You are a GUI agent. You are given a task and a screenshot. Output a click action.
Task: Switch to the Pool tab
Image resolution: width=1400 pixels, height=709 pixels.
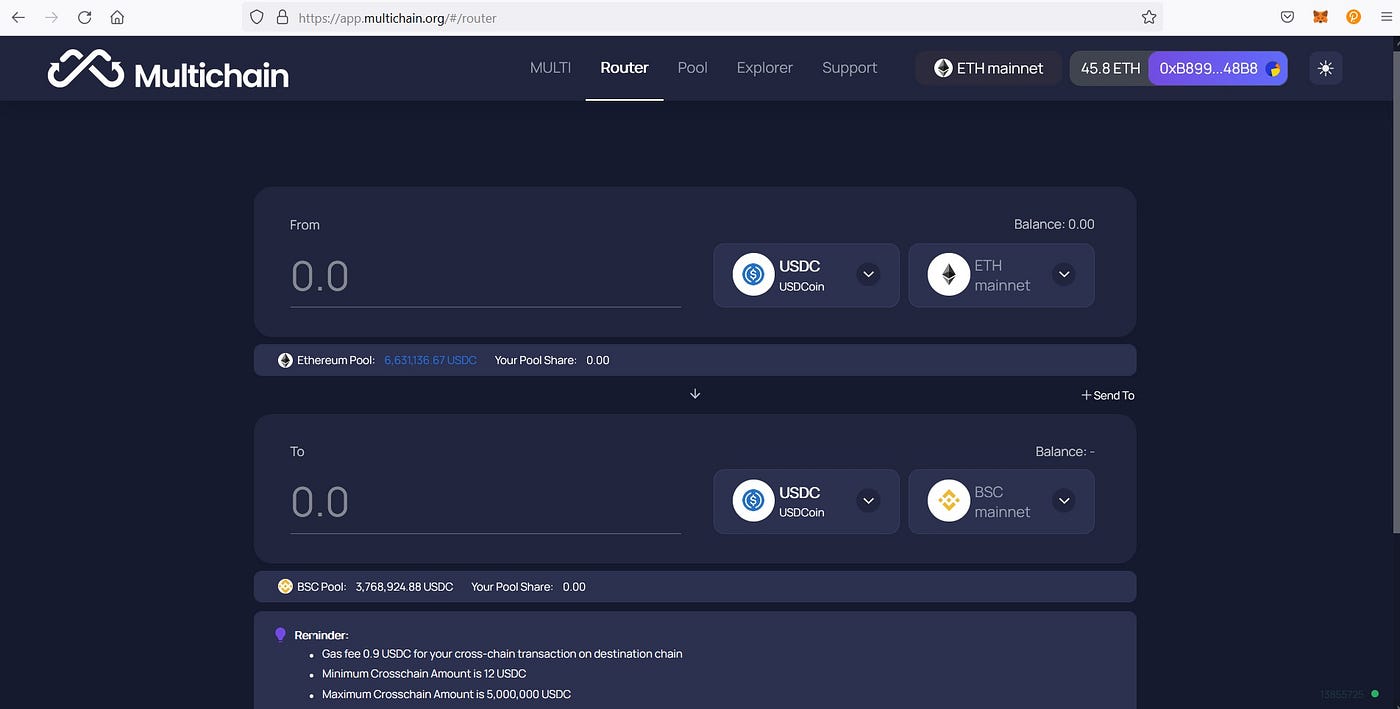click(x=692, y=68)
